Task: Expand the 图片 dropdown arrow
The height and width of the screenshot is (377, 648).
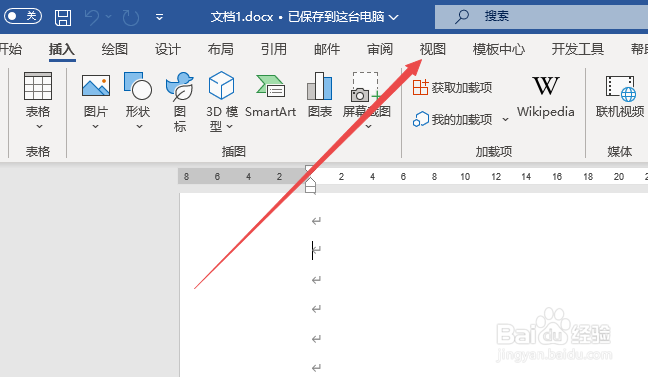Action: coord(95,126)
